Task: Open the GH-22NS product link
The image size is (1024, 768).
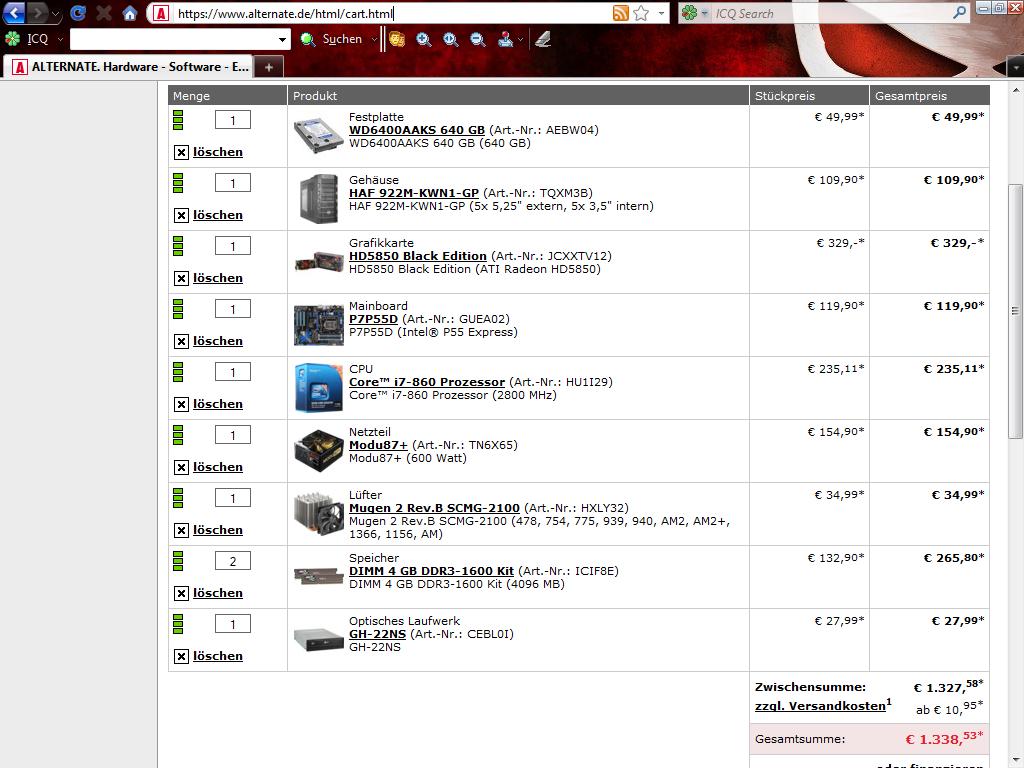Action: [377, 634]
